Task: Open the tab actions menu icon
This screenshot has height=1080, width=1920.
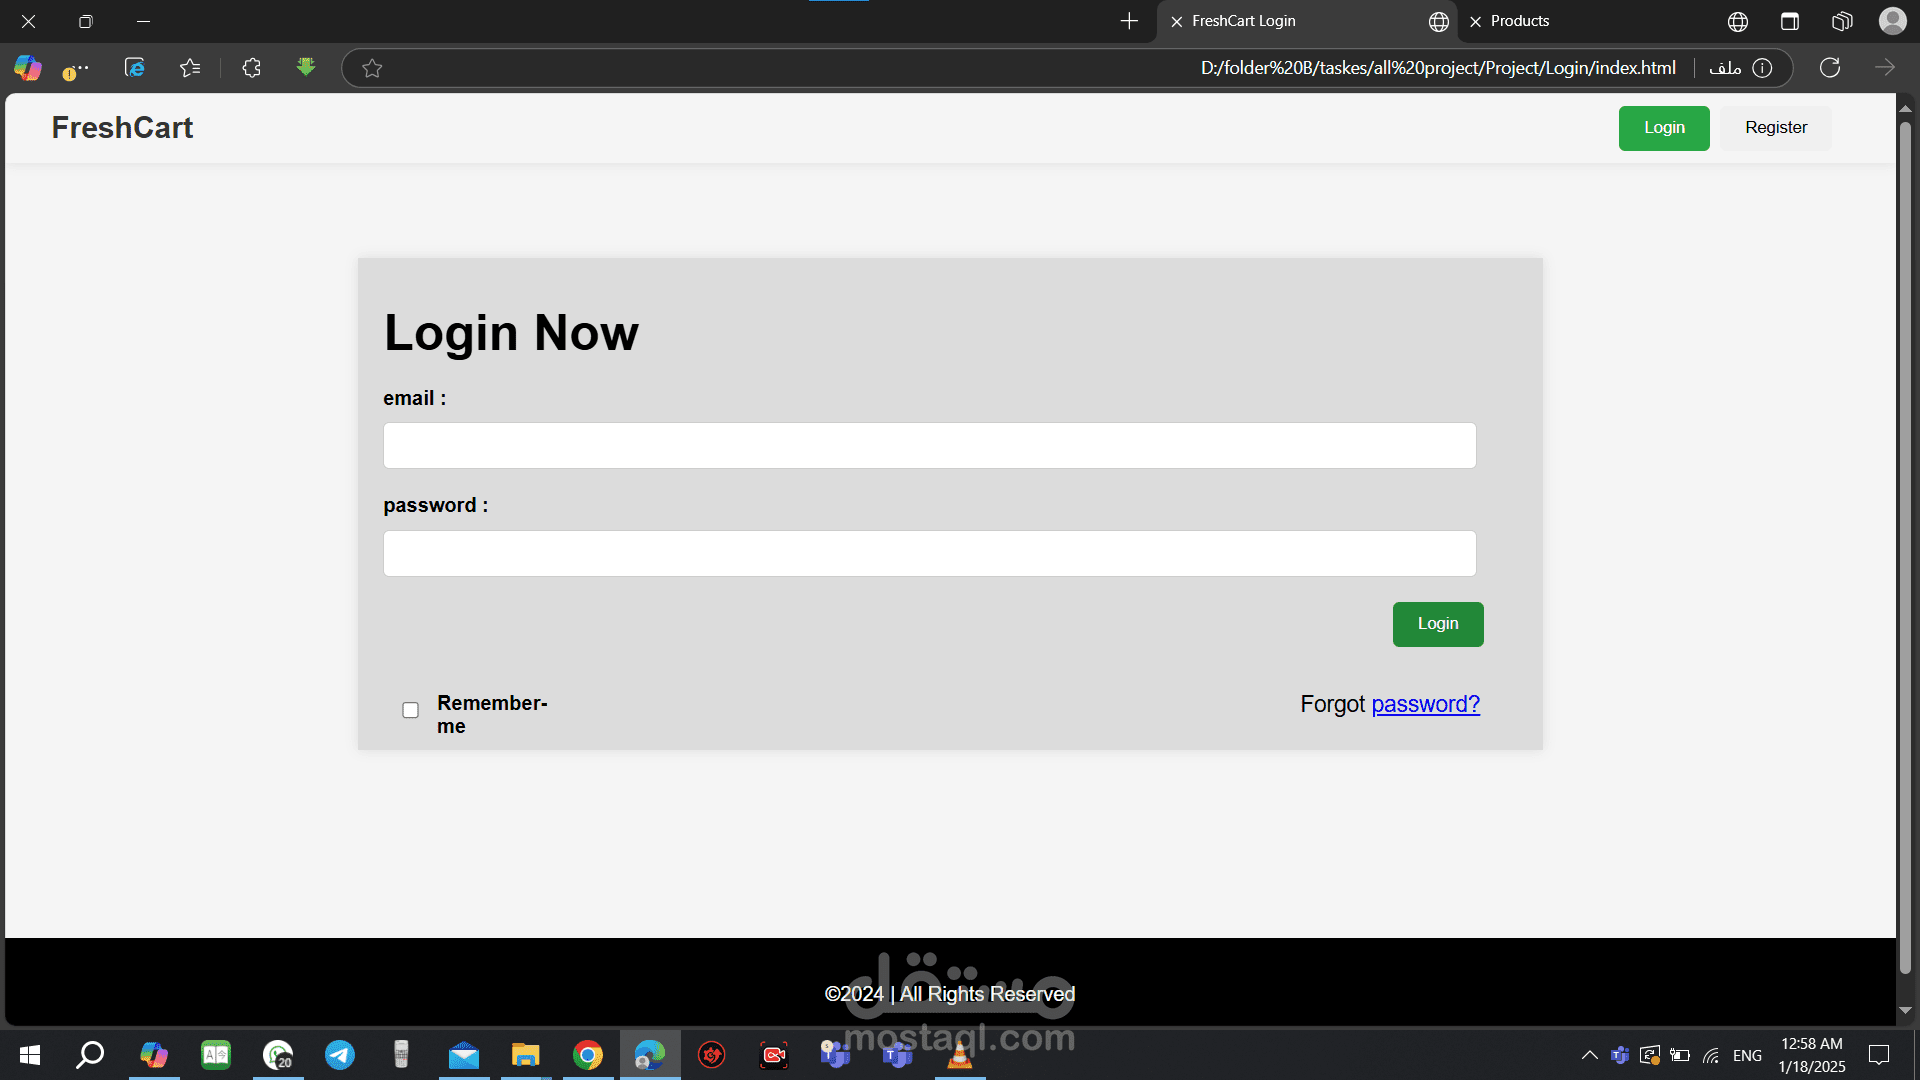Action: (x=1790, y=21)
